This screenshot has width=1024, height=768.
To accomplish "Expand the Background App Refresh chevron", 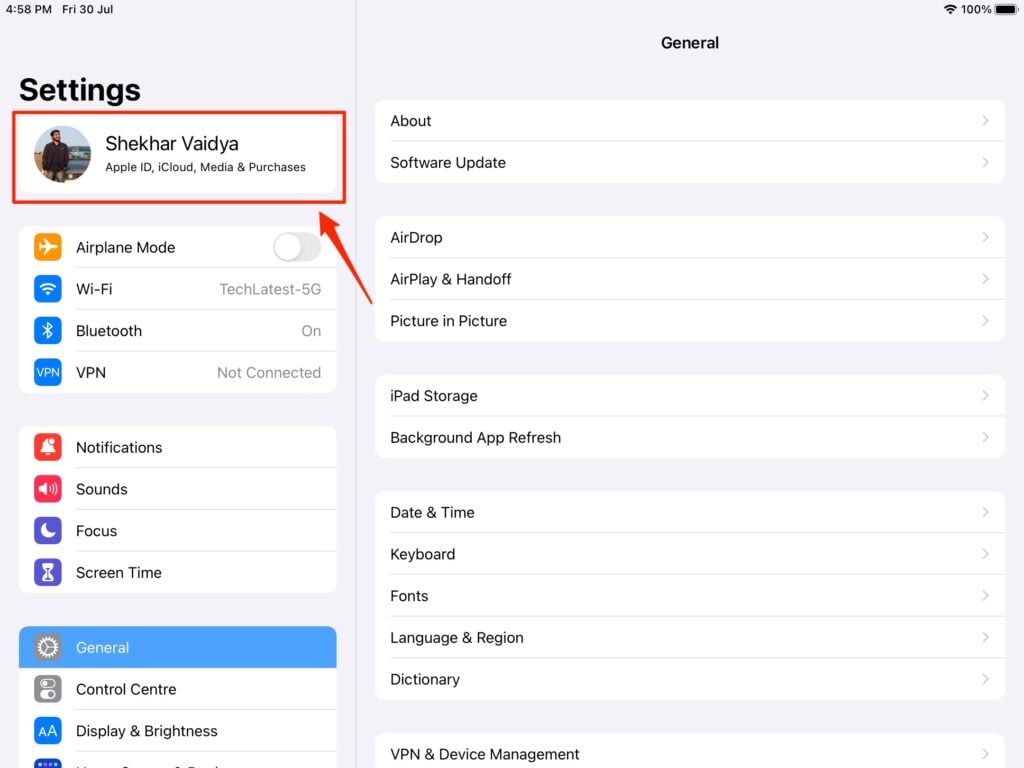I will (985, 438).
